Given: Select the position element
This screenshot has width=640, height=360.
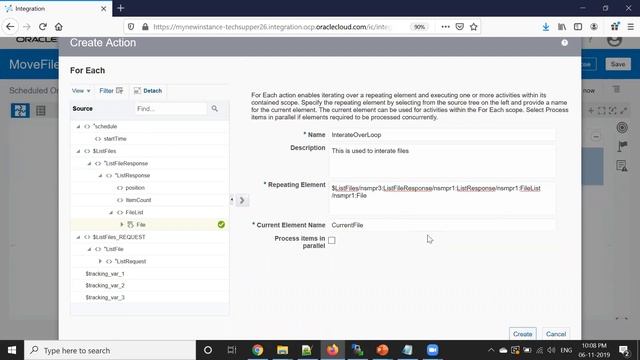Looking at the screenshot, I should [135, 188].
